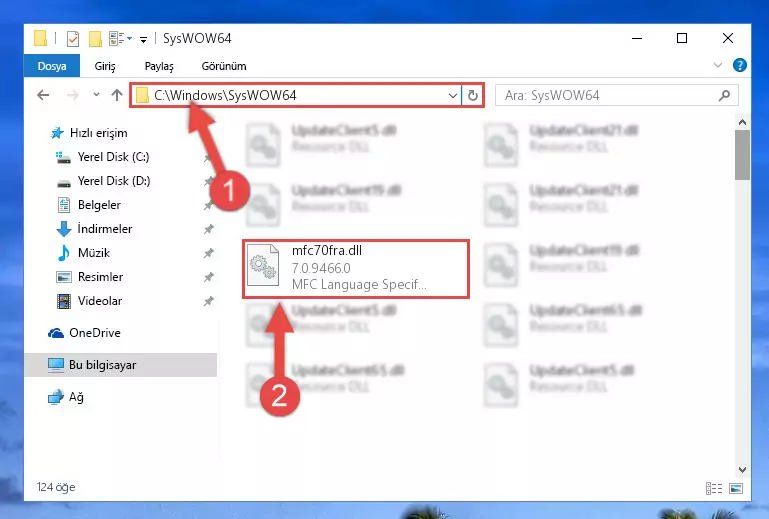This screenshot has width=769, height=519.
Task: Select Hızlı erişim in the navigation pane
Action: (x=99, y=133)
